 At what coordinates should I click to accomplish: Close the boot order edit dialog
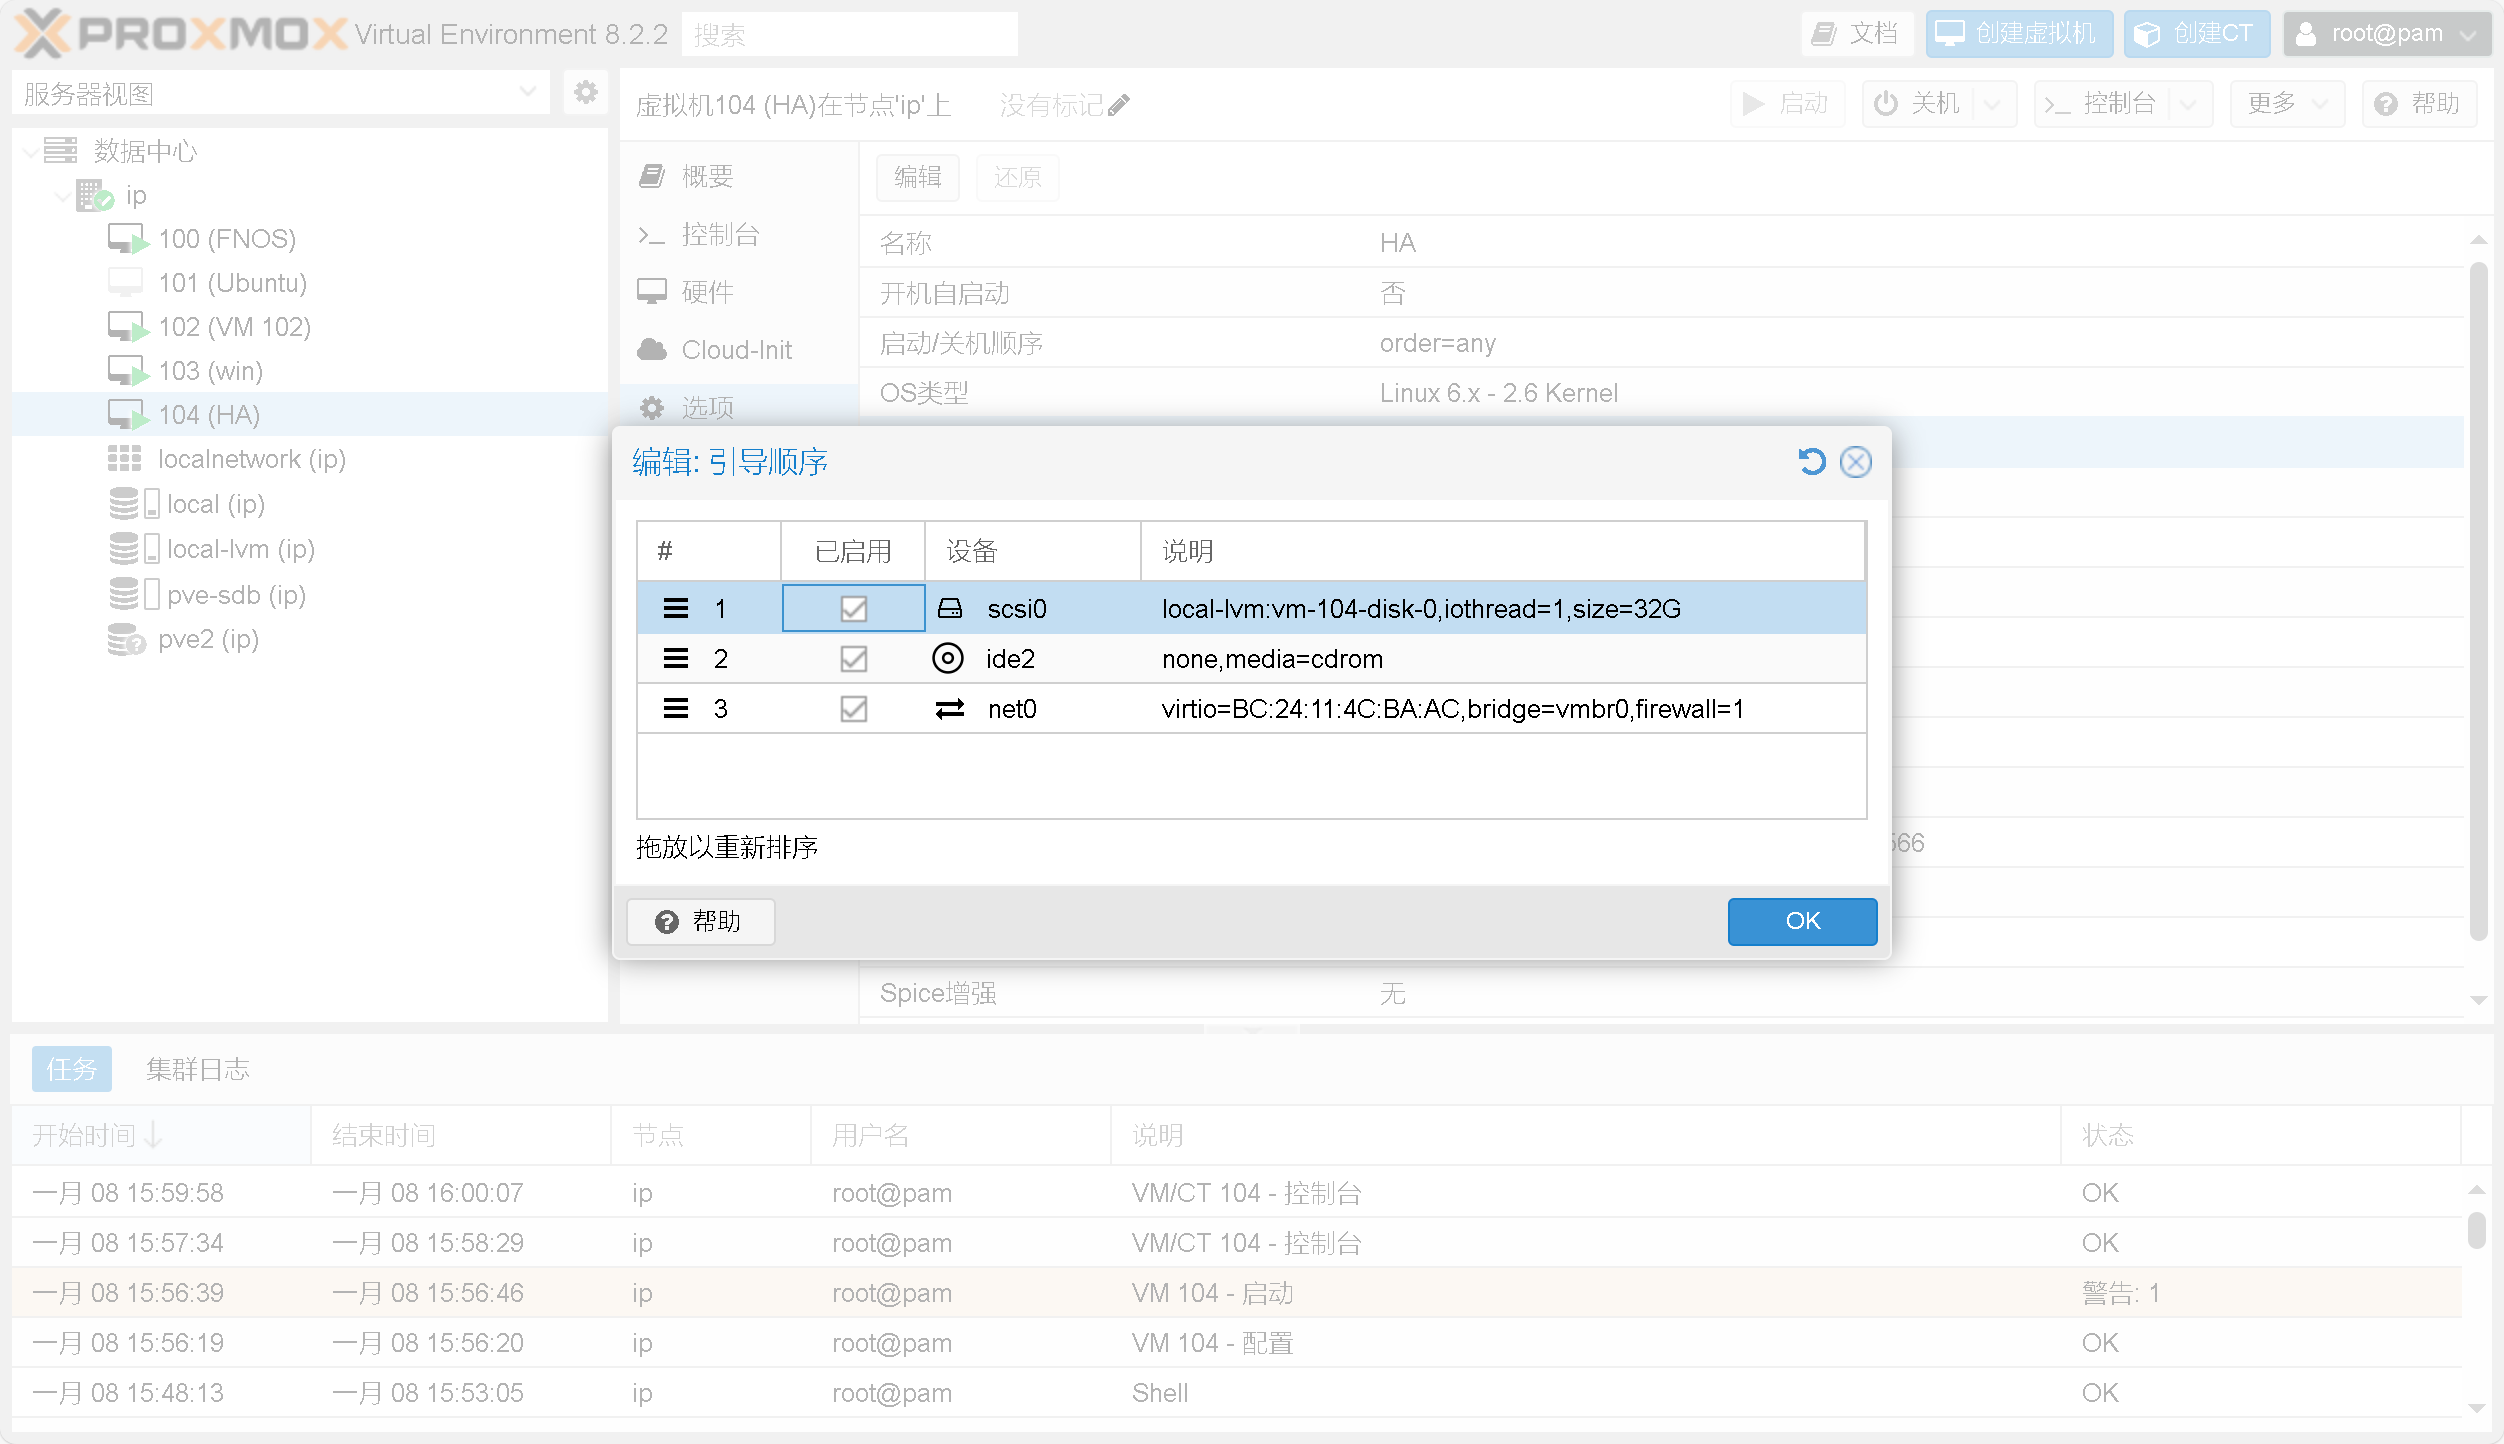coord(1856,462)
